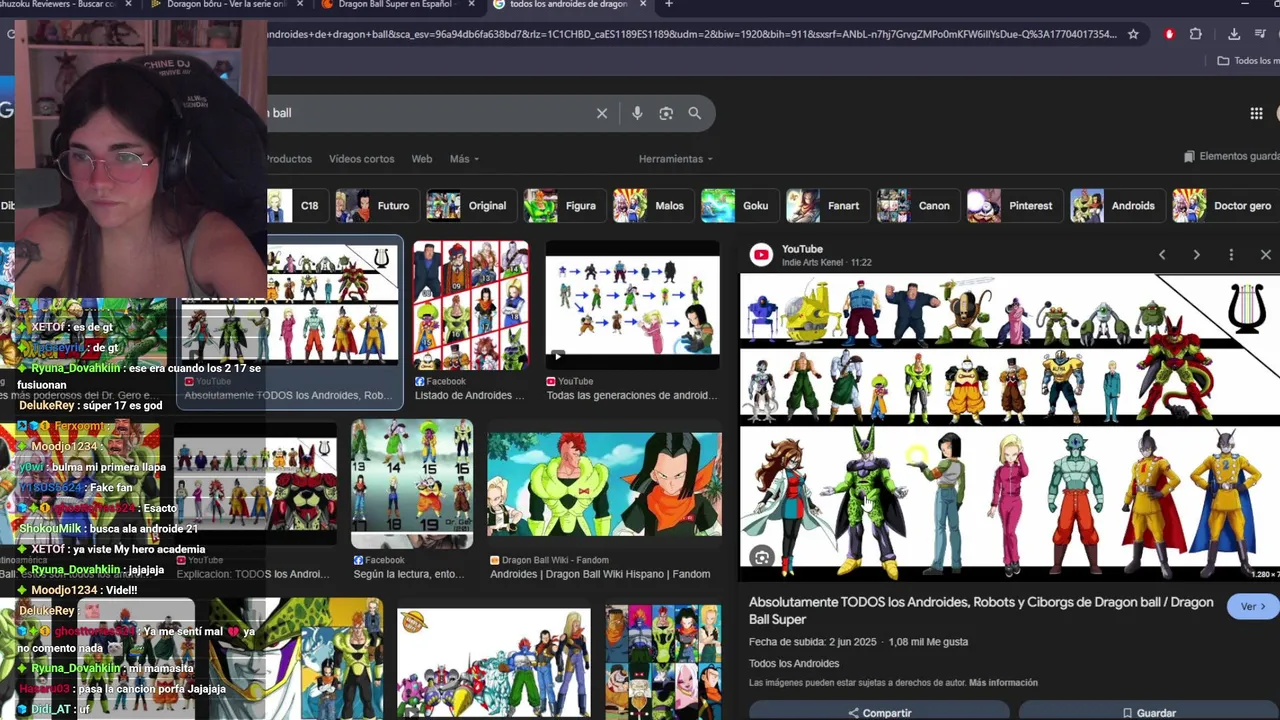The width and height of the screenshot is (1280, 720).
Task: Select the 'Web' search filter
Action: click(422, 159)
